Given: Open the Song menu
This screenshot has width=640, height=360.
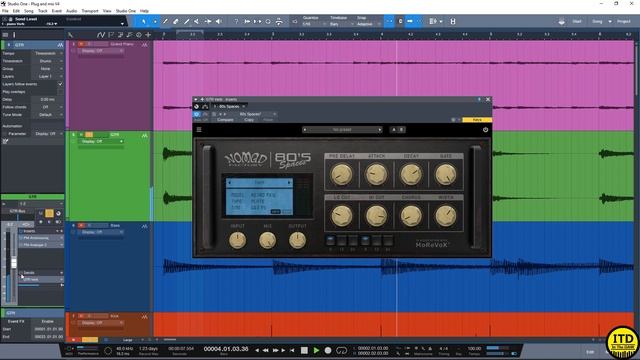Looking at the screenshot, I should tap(29, 11).
